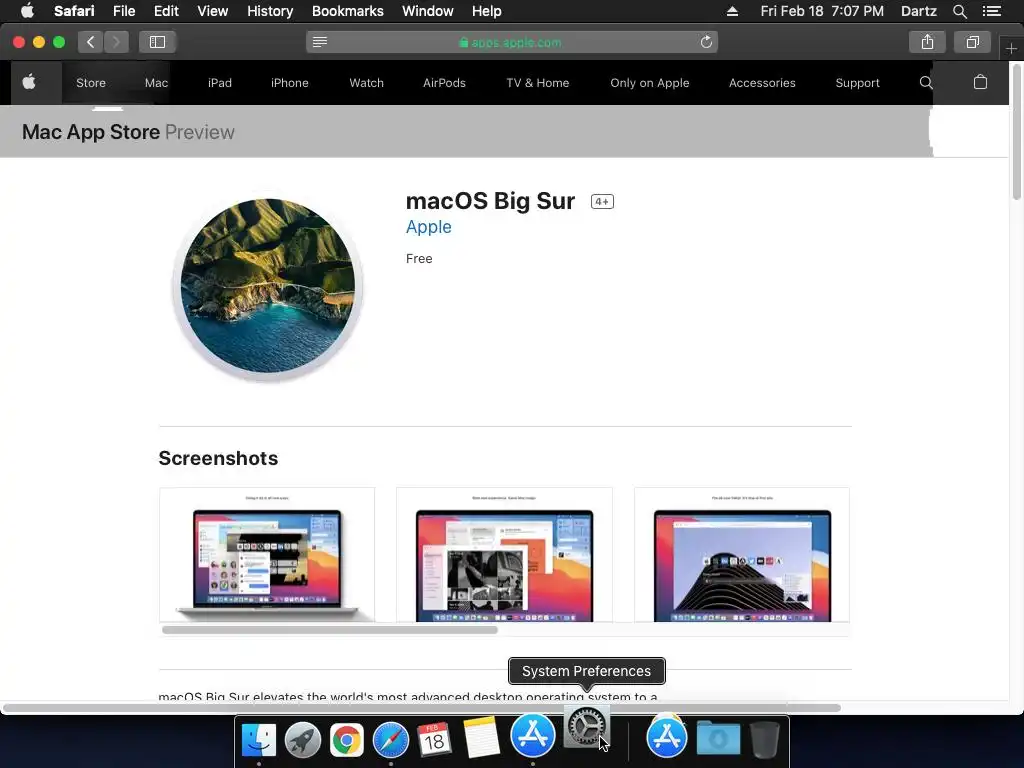Image resolution: width=1024 pixels, height=768 pixels.
Task: Open the shopping bag icon
Action: coord(980,82)
